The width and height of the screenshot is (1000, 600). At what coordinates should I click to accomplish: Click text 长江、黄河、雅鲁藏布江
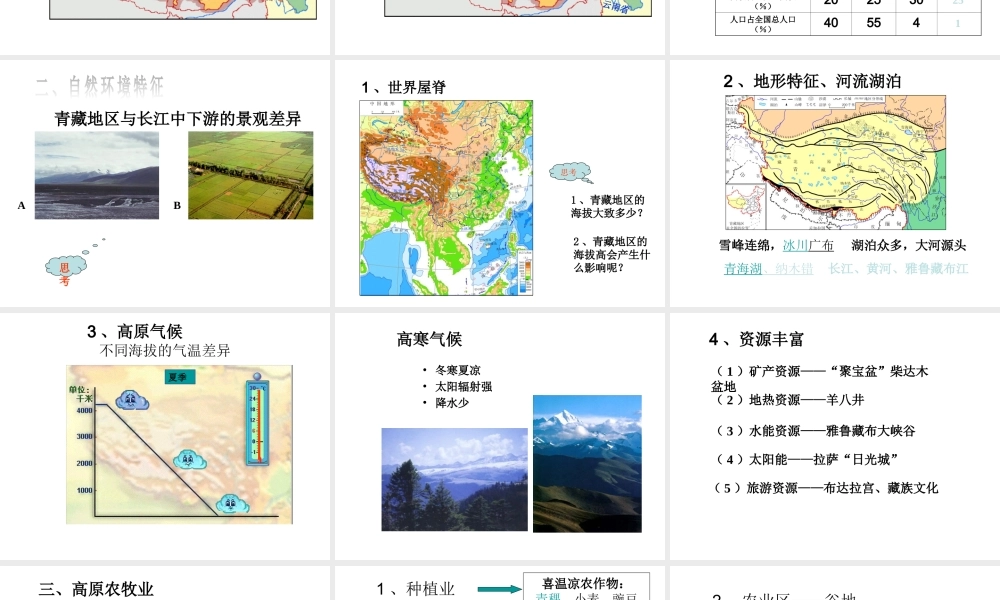(898, 268)
